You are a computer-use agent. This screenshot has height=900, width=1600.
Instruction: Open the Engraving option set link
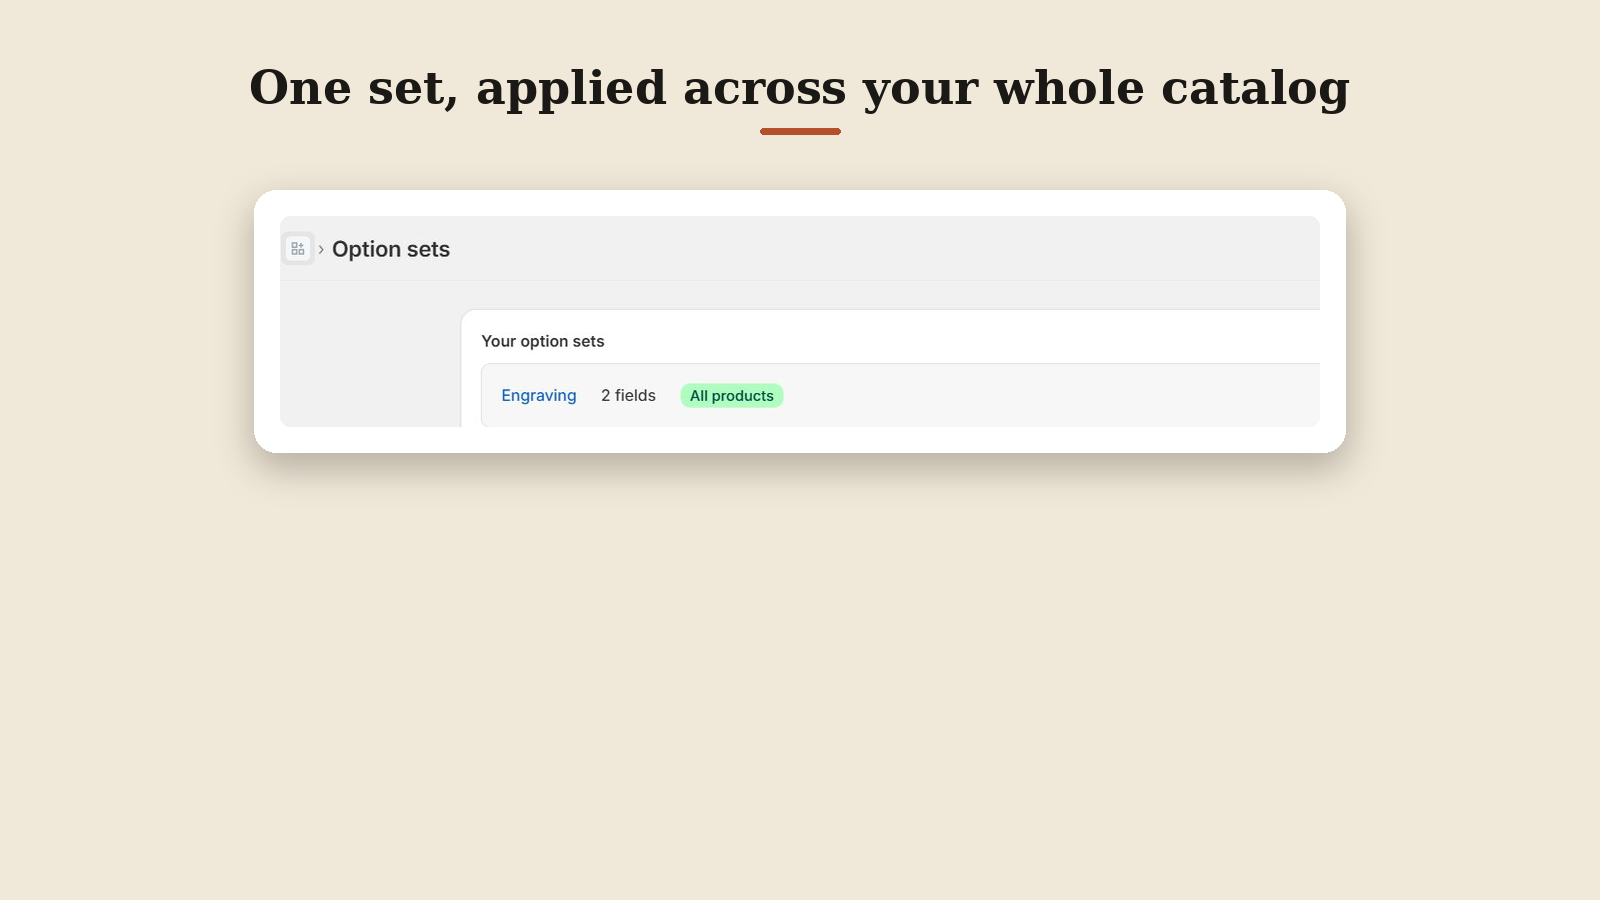click(539, 395)
